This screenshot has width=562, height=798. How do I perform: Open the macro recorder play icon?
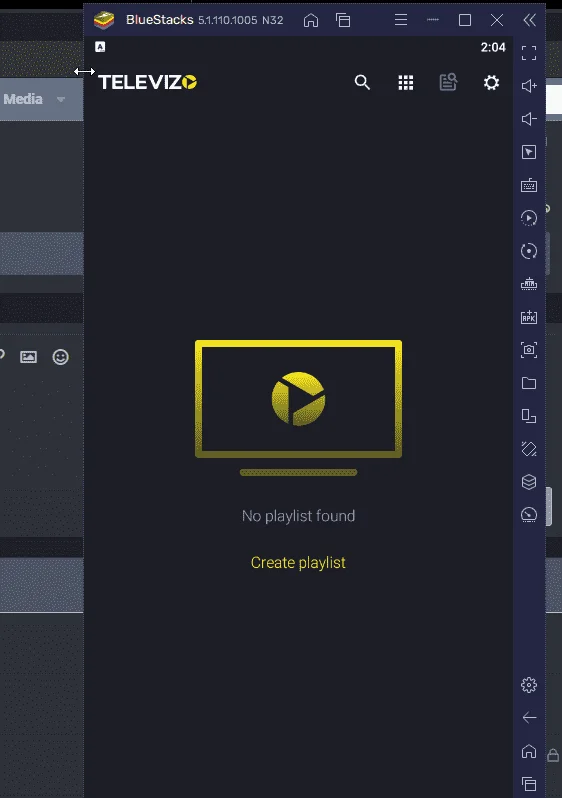tap(529, 218)
